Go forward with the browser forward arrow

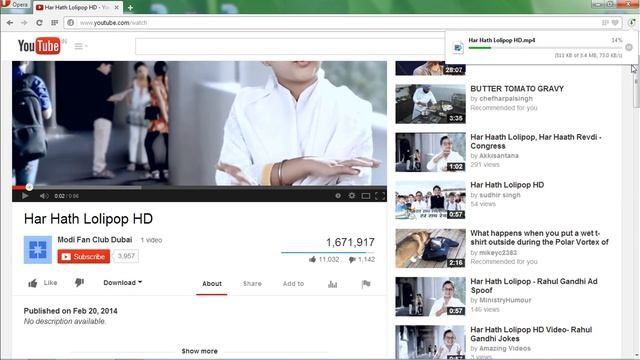[24, 23]
